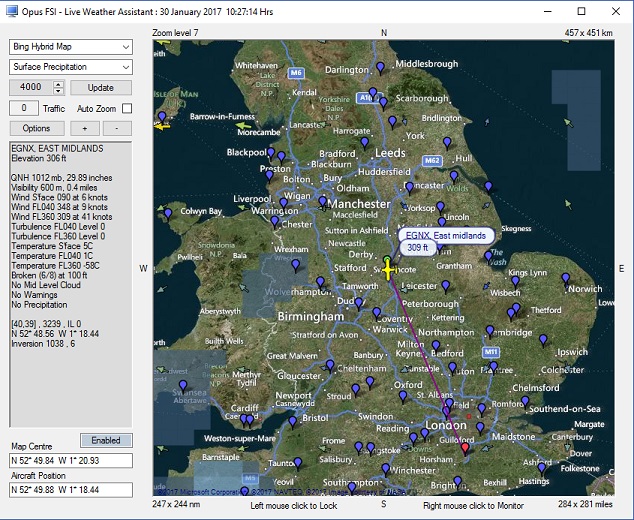Zoom out with the - button
This screenshot has width=634, height=520.
[x=117, y=129]
